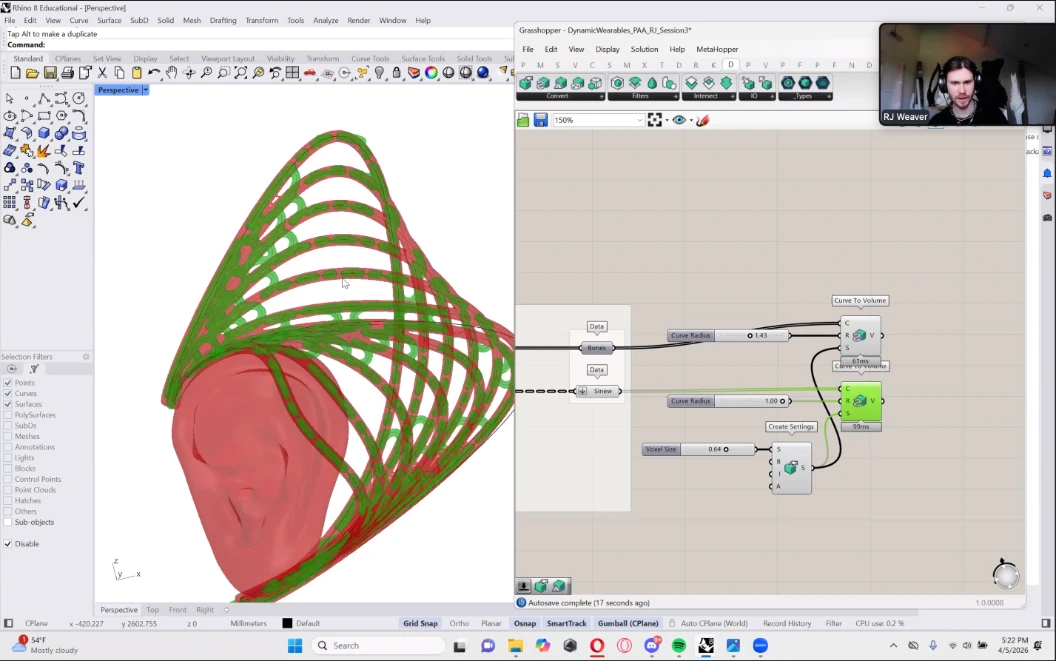1056x661 pixels.
Task: Click the Save icon in Rhino's Standard toolbar
Action: point(50,73)
